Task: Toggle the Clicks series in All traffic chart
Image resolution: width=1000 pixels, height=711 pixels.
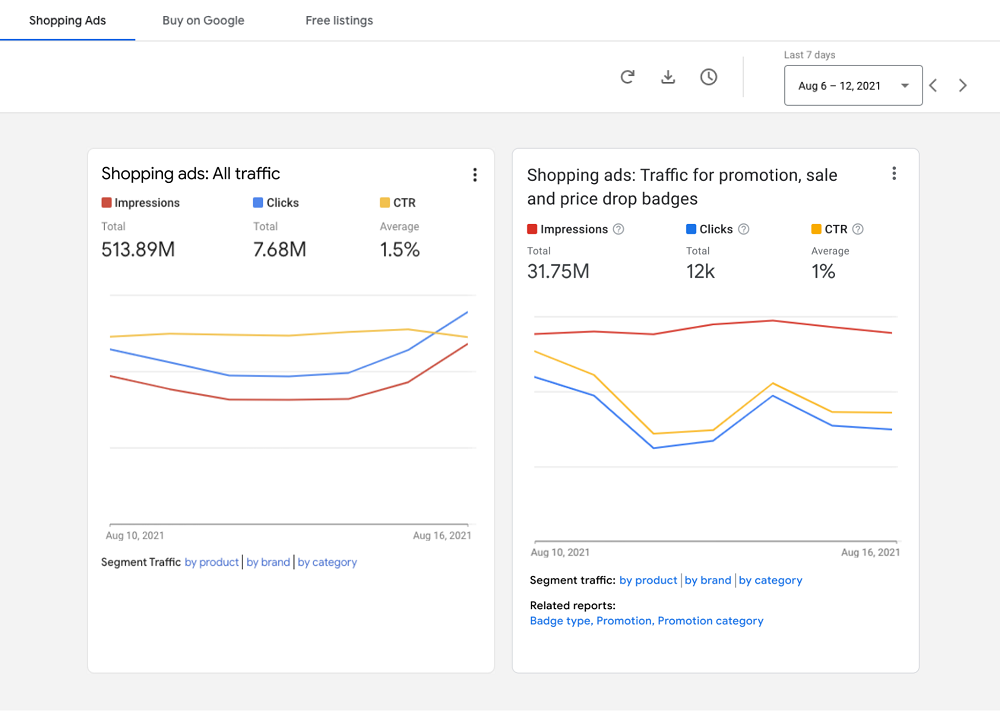Action: [276, 202]
